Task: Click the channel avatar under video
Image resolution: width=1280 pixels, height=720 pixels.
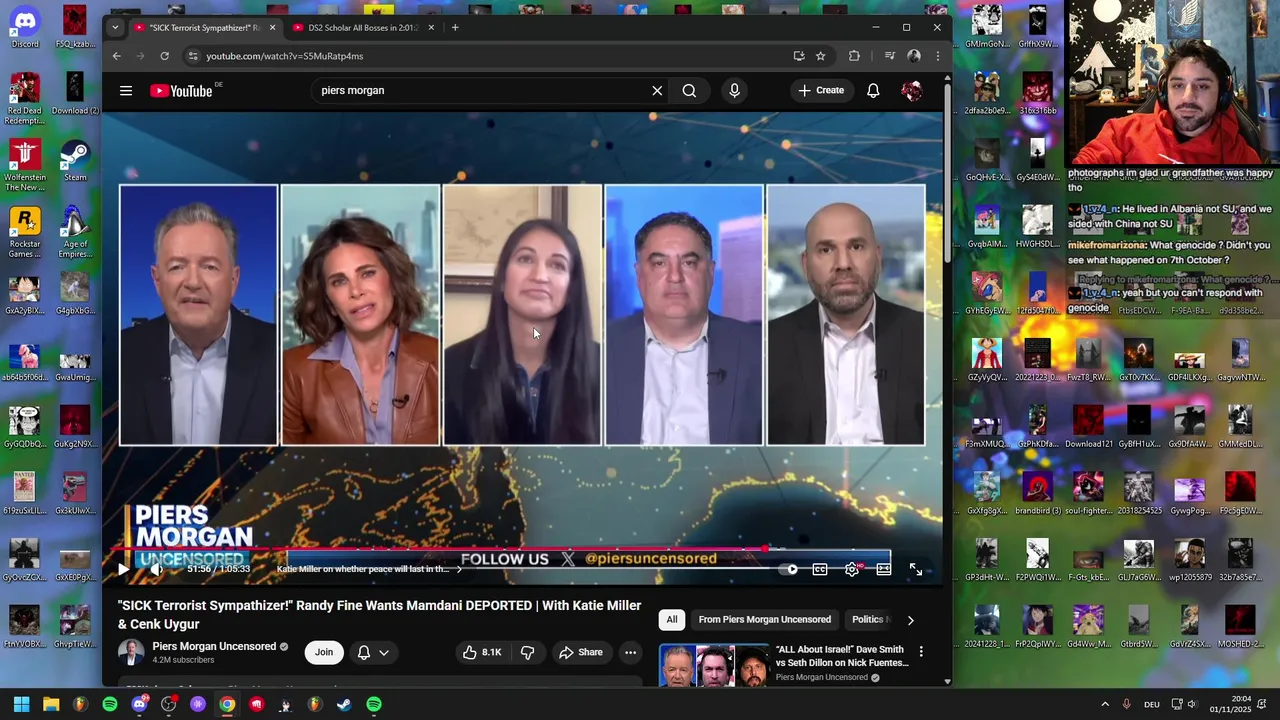Action: (131, 652)
